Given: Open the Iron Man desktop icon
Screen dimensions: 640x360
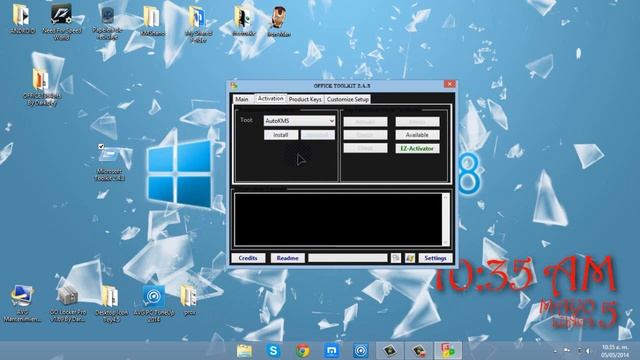Looking at the screenshot, I should (x=279, y=22).
